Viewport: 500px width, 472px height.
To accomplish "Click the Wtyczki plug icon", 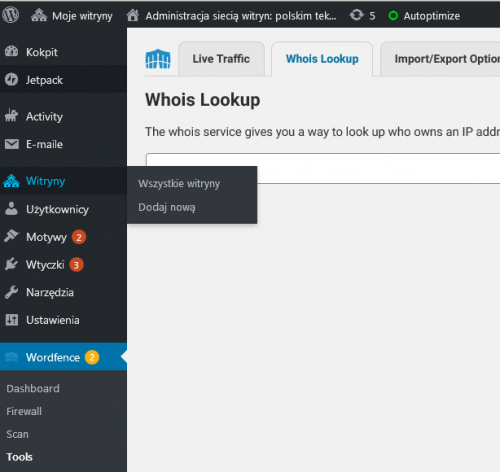I will pyautogui.click(x=12, y=264).
